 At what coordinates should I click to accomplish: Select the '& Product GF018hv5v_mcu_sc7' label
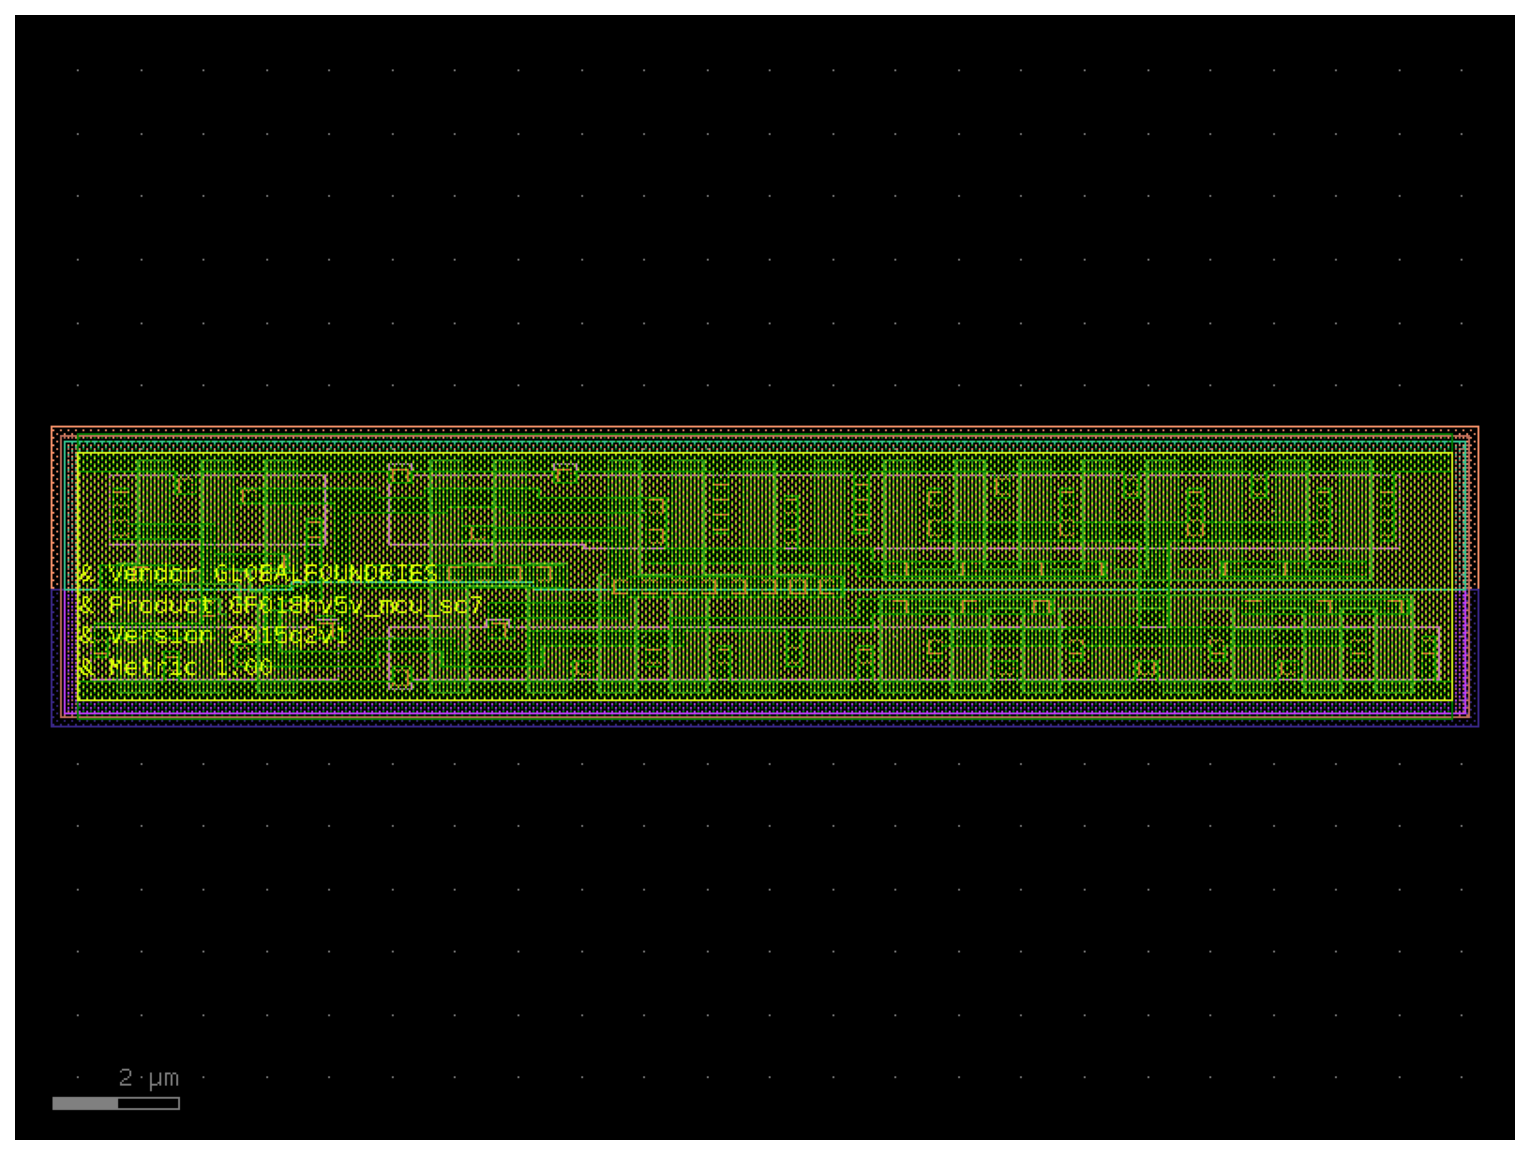tap(280, 605)
